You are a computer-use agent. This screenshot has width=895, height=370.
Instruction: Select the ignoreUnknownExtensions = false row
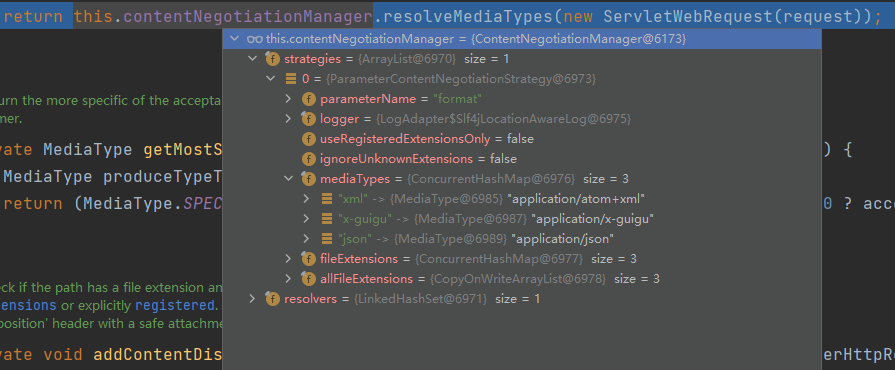[522, 159]
